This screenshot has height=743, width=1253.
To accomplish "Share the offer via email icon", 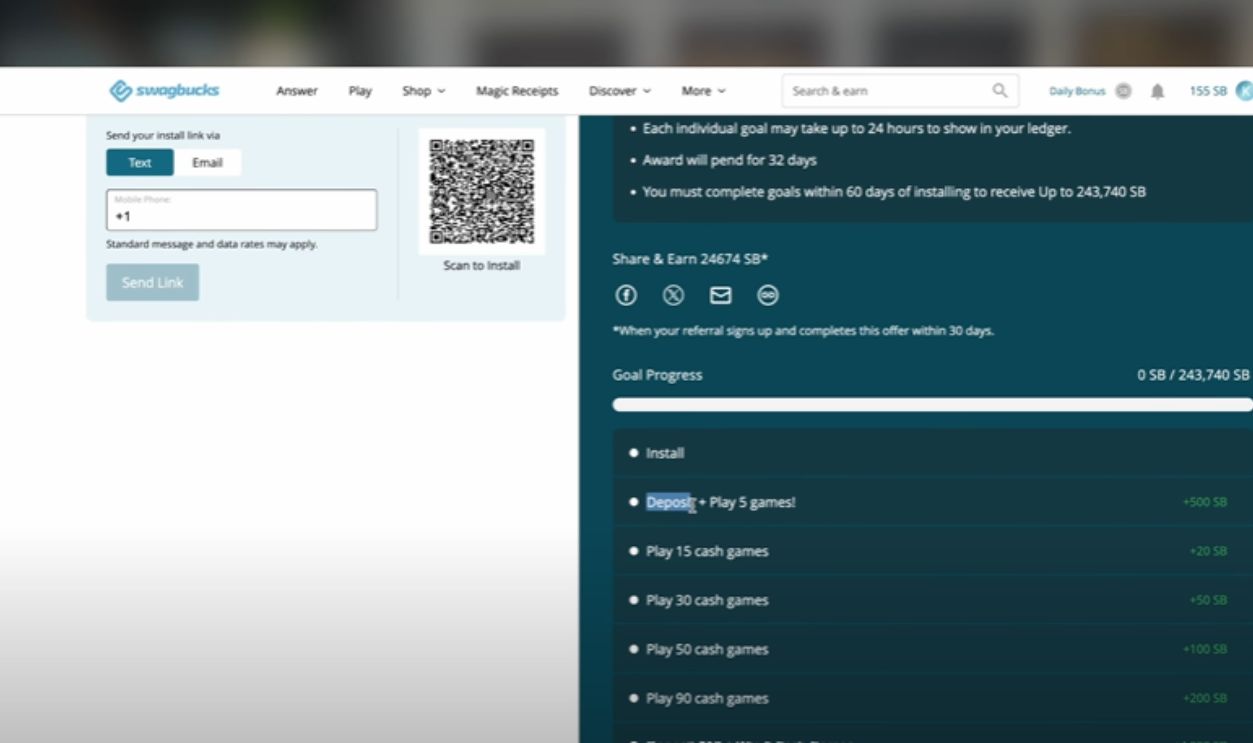I will point(720,295).
